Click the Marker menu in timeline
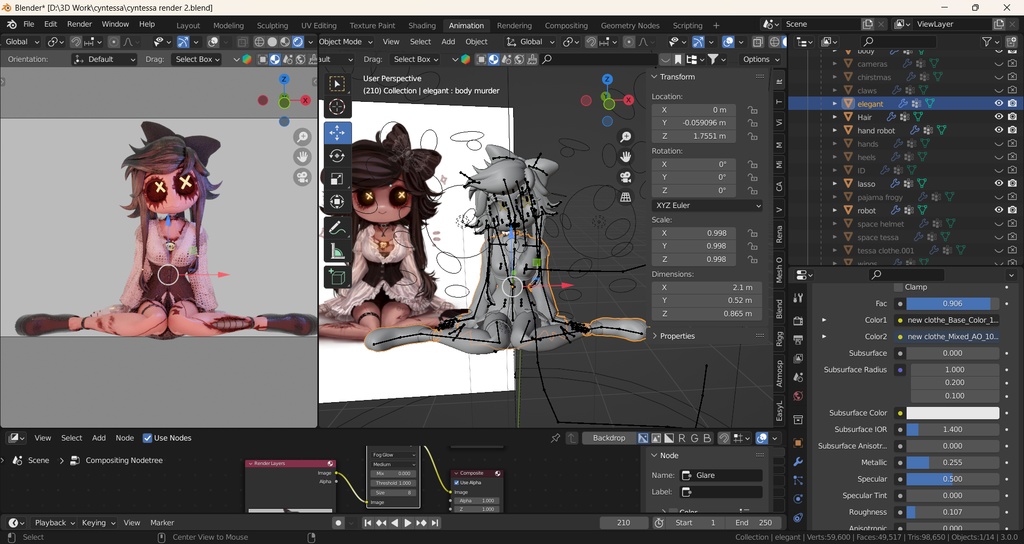This screenshot has width=1024, height=544. click(162, 522)
